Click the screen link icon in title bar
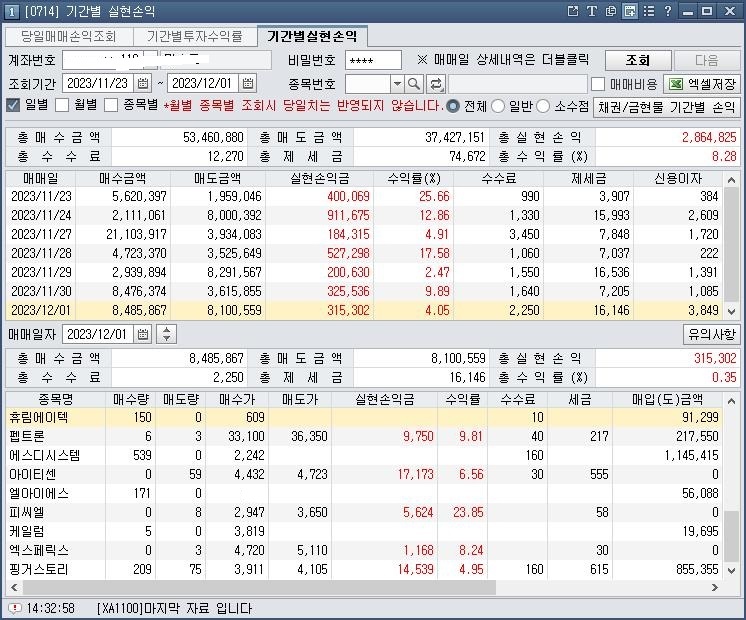The height and width of the screenshot is (620, 746). coord(629,11)
